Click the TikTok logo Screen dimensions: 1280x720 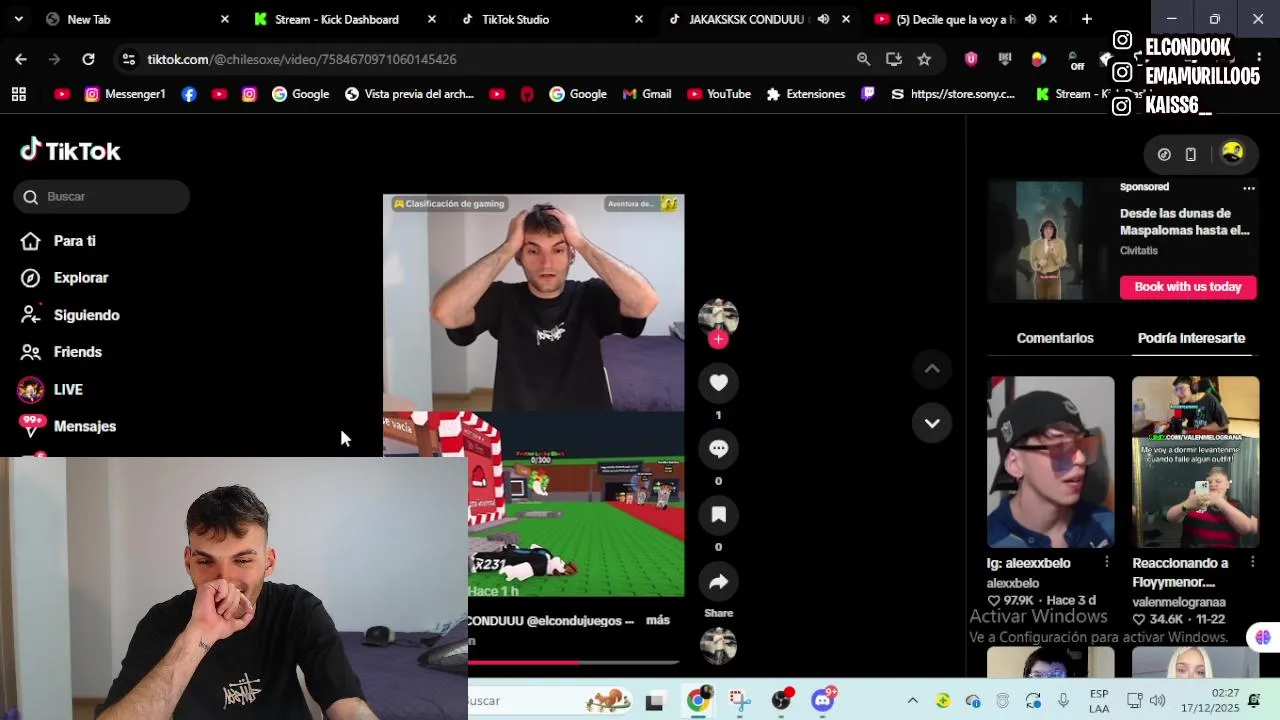[71, 151]
